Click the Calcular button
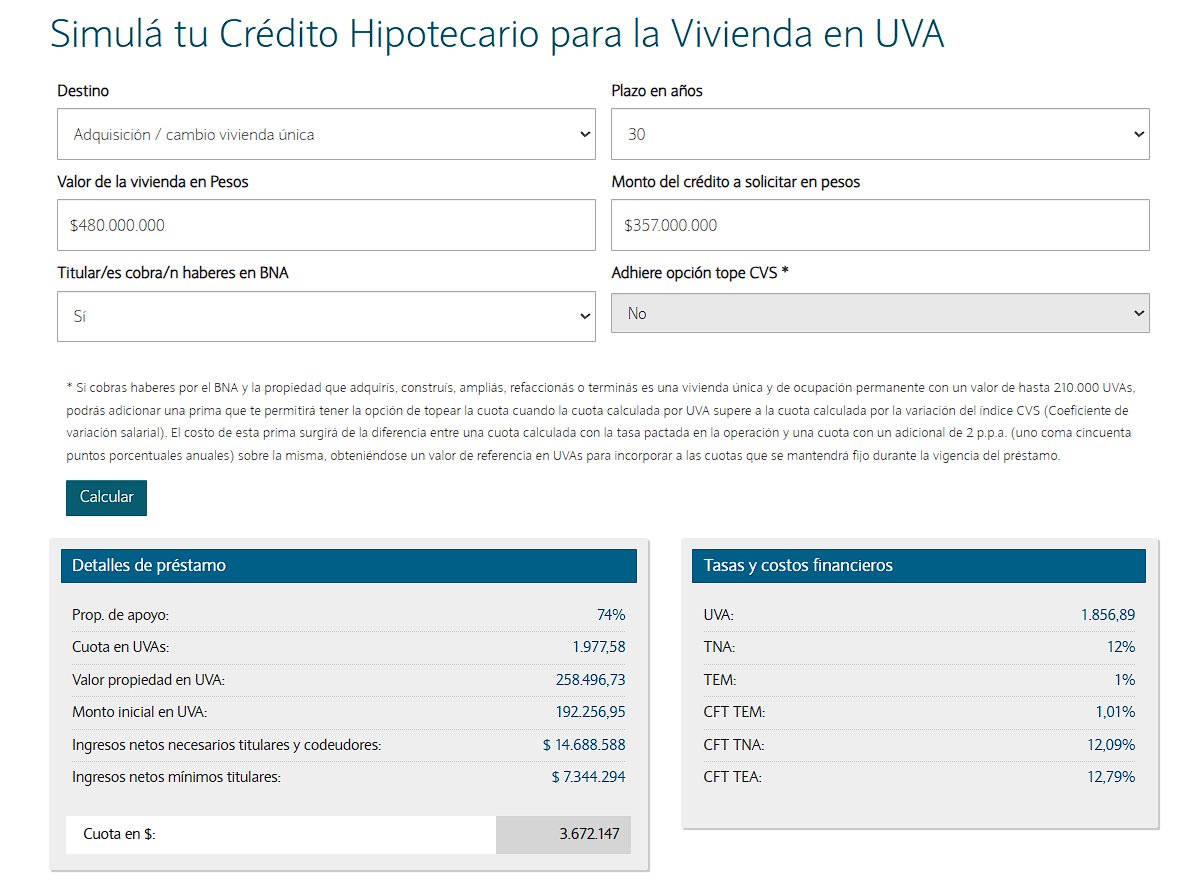The width and height of the screenshot is (1188, 883). pyautogui.click(x=106, y=497)
